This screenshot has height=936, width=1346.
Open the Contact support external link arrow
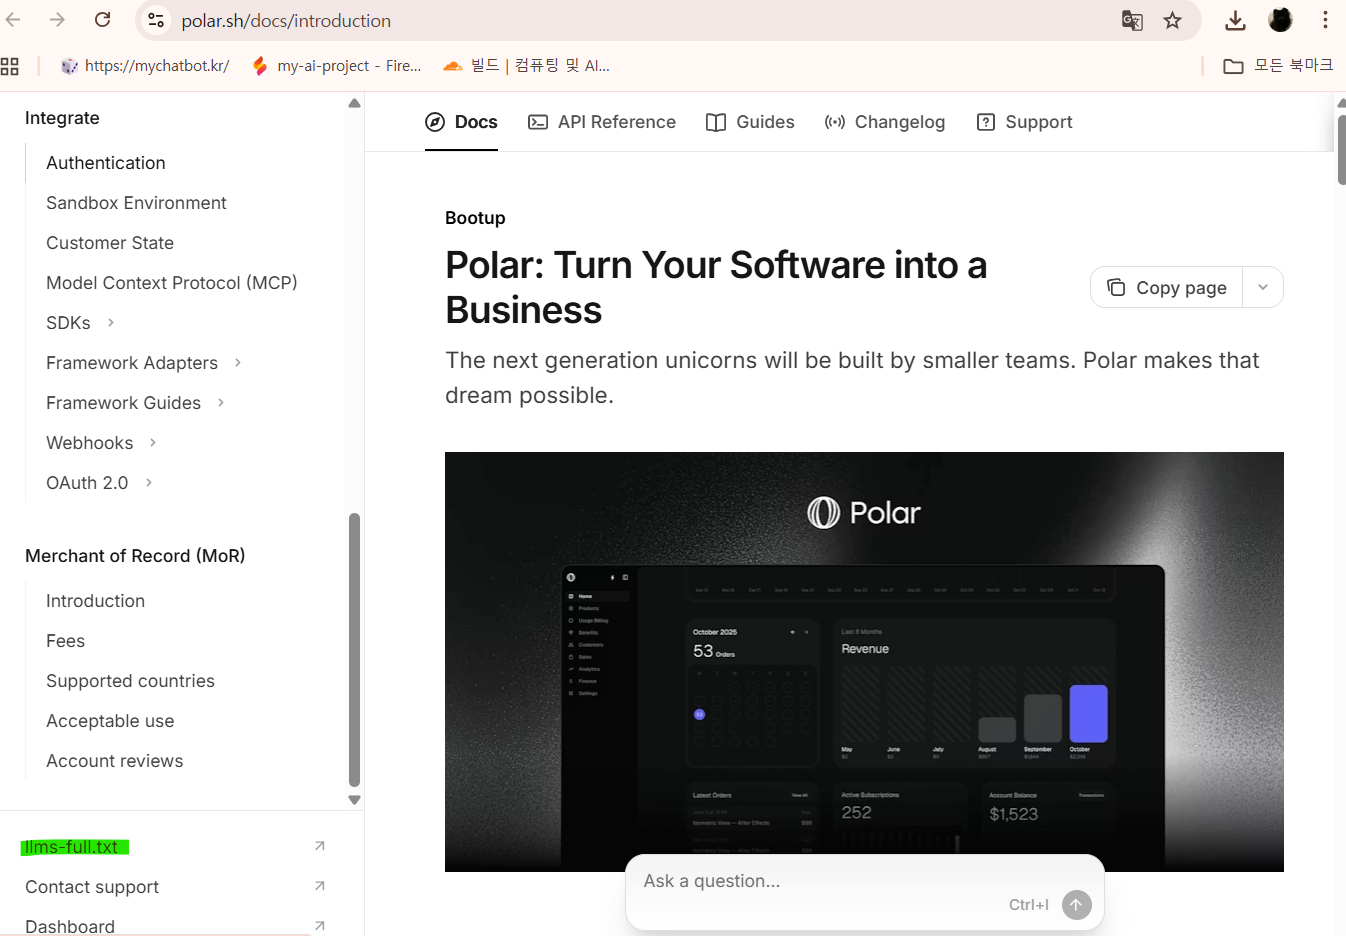(x=320, y=886)
